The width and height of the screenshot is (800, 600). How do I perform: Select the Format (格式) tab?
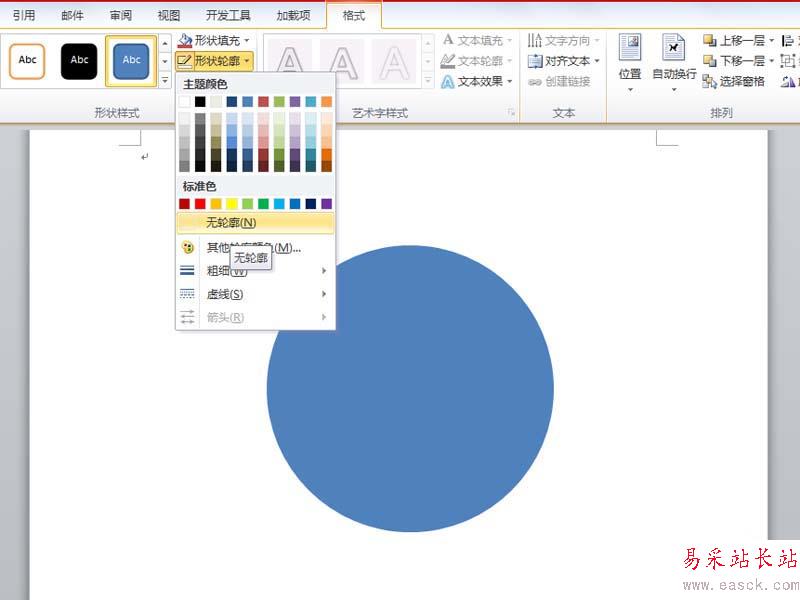point(354,15)
